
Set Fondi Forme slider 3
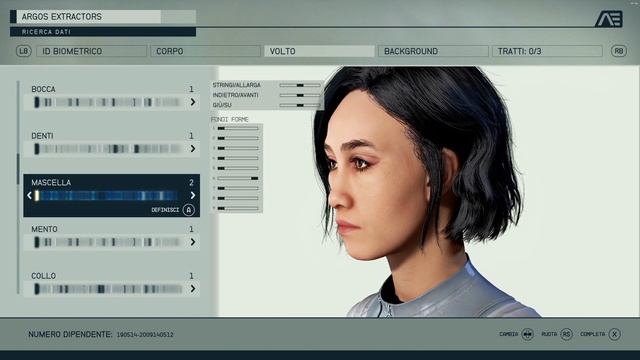238,148
